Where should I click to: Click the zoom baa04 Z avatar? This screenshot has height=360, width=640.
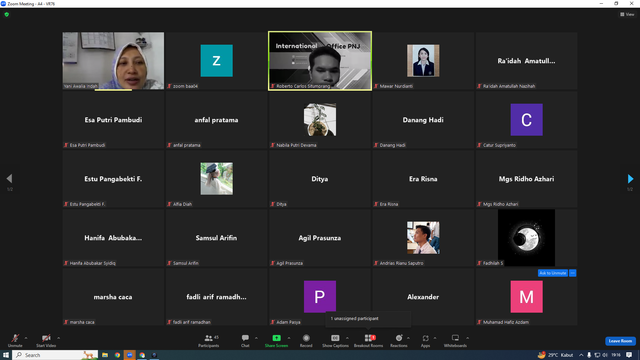pos(216,61)
